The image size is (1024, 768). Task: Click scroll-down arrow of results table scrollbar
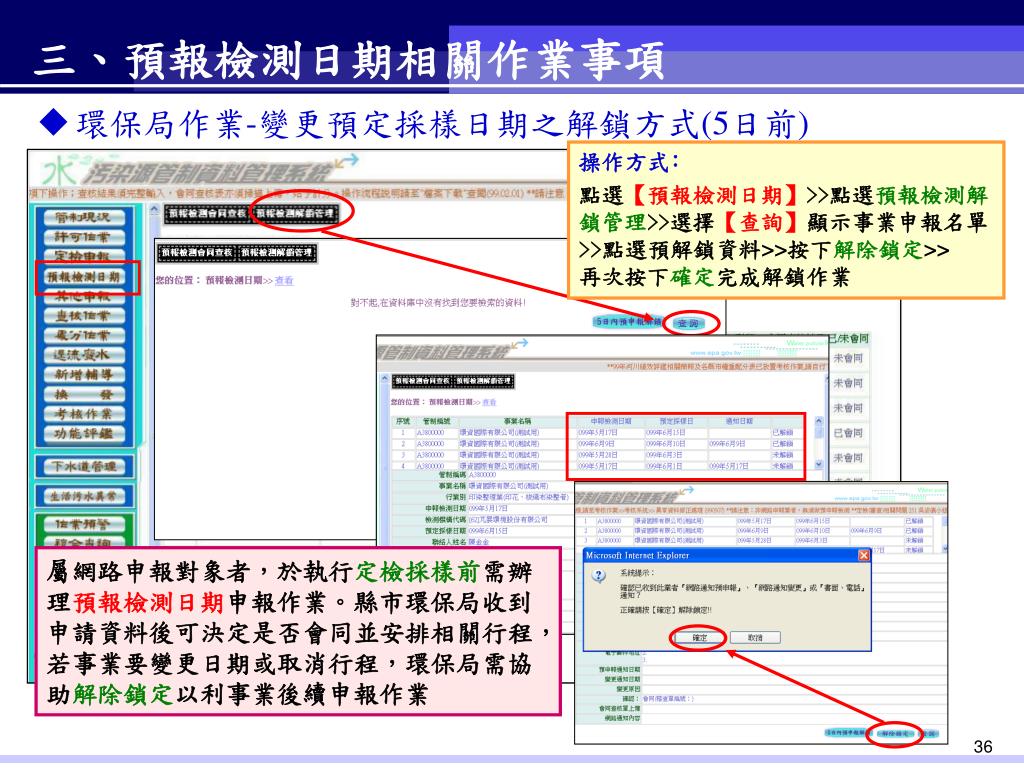click(818, 464)
